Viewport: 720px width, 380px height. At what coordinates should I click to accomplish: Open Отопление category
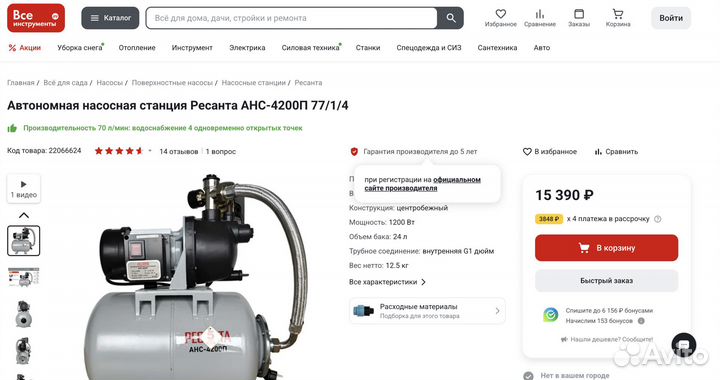(x=137, y=48)
